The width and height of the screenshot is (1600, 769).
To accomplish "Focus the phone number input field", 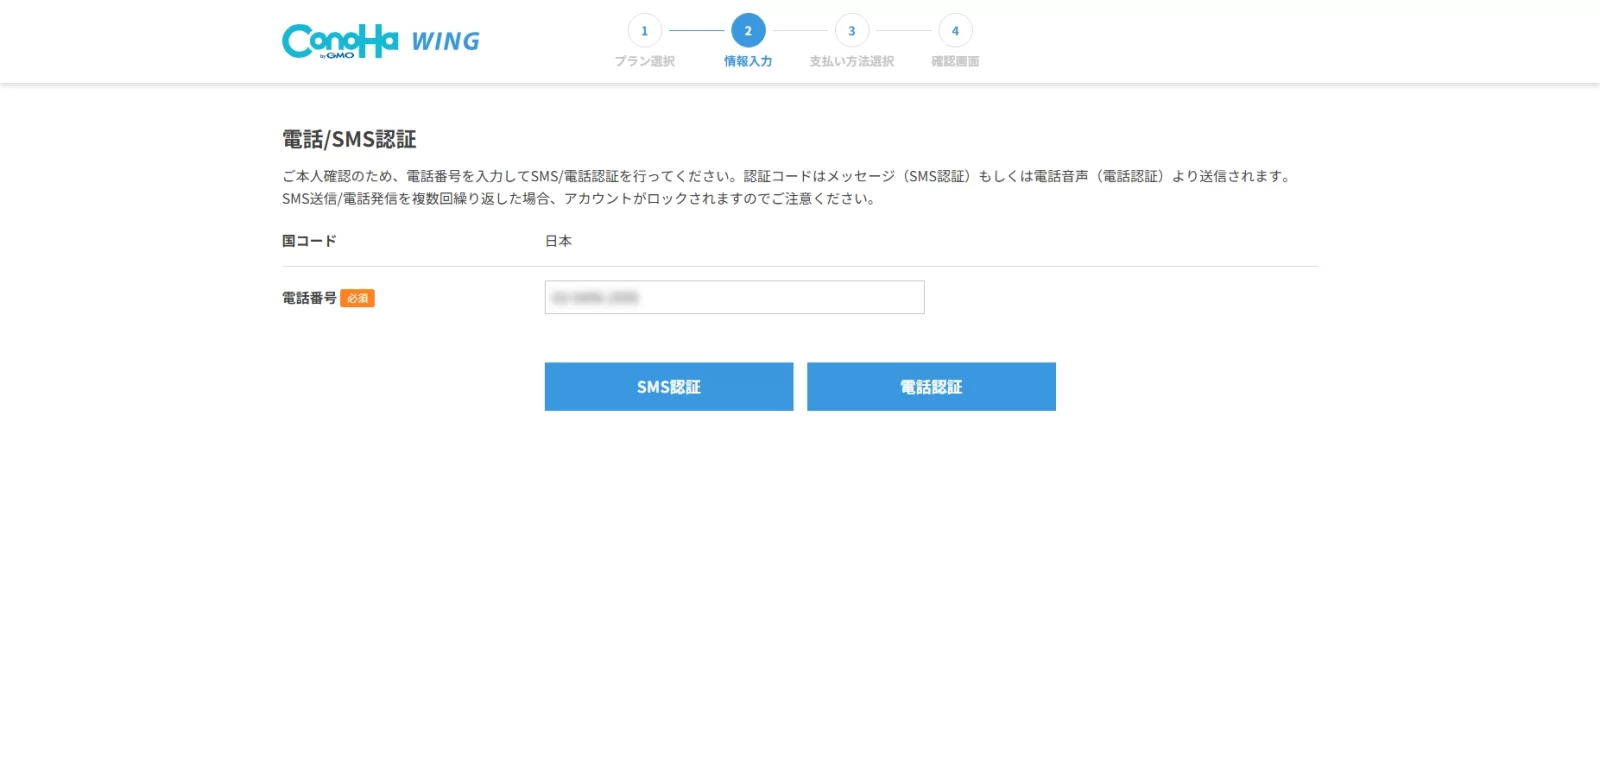I will [x=734, y=297].
